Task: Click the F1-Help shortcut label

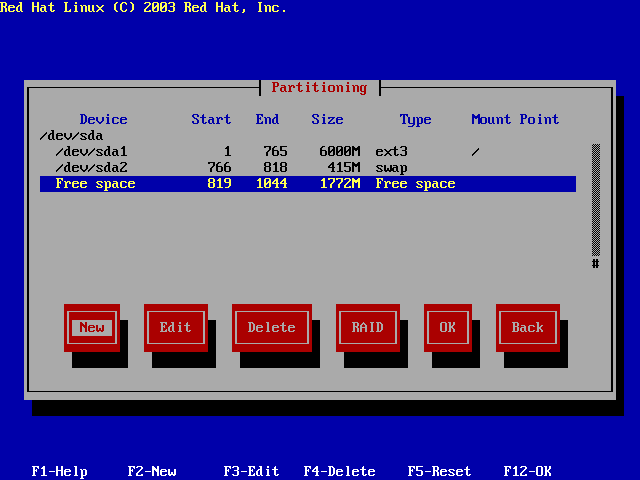Action: point(60,471)
